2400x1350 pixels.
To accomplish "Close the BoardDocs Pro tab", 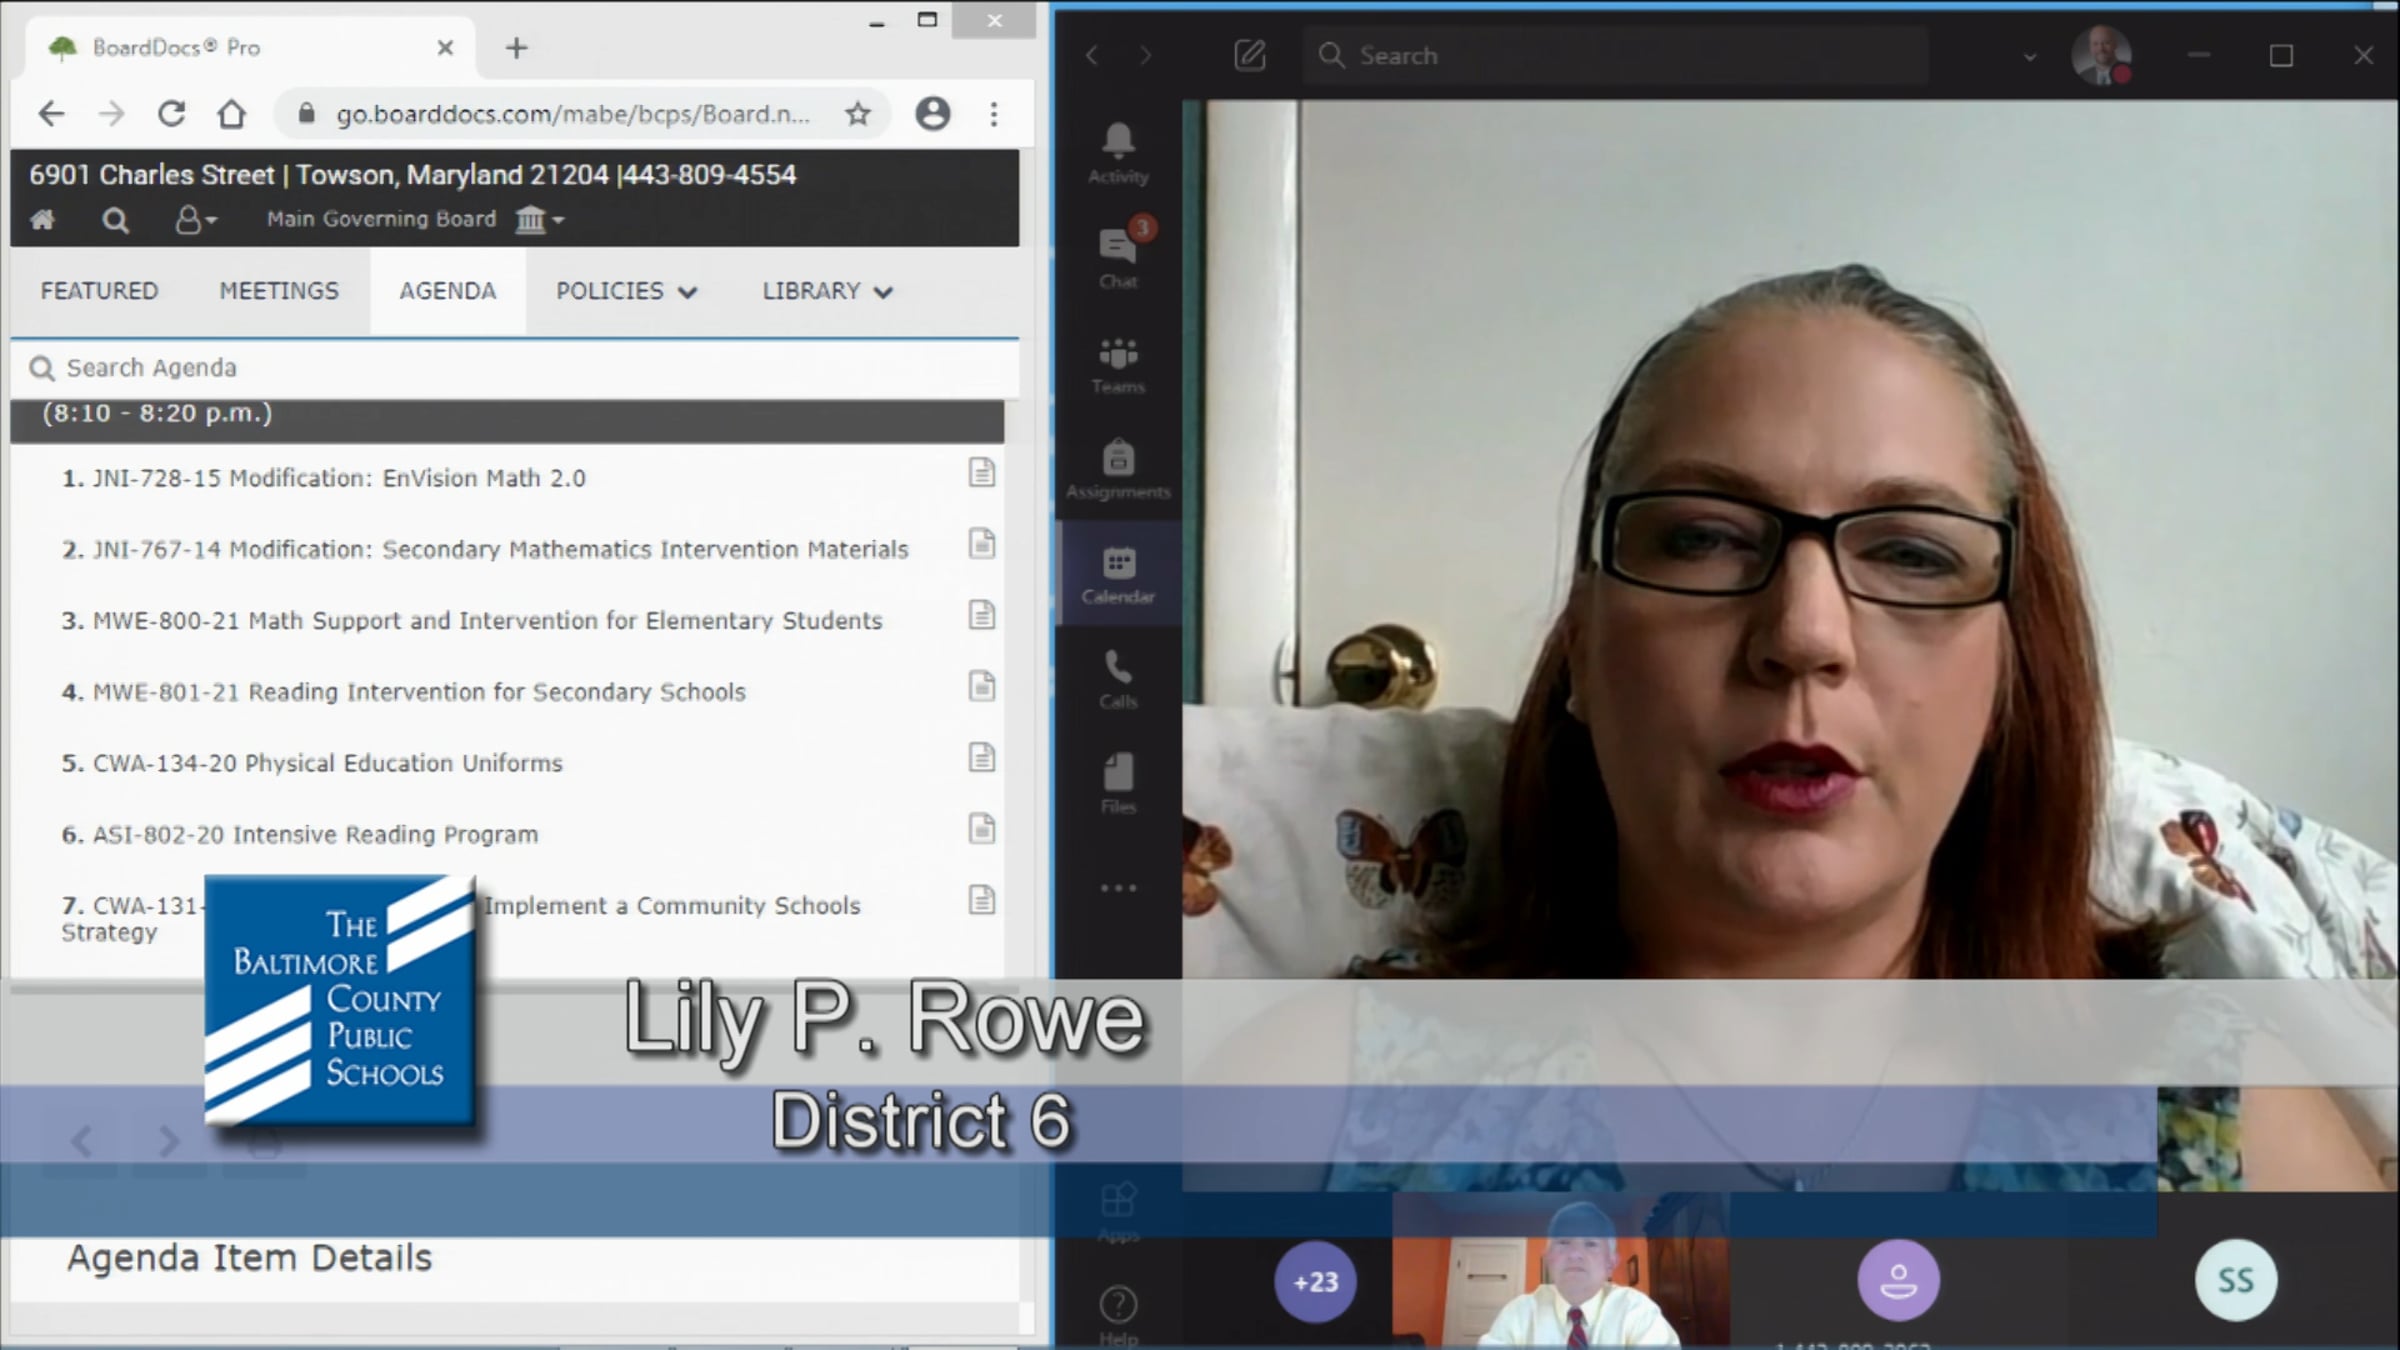I will coord(446,48).
